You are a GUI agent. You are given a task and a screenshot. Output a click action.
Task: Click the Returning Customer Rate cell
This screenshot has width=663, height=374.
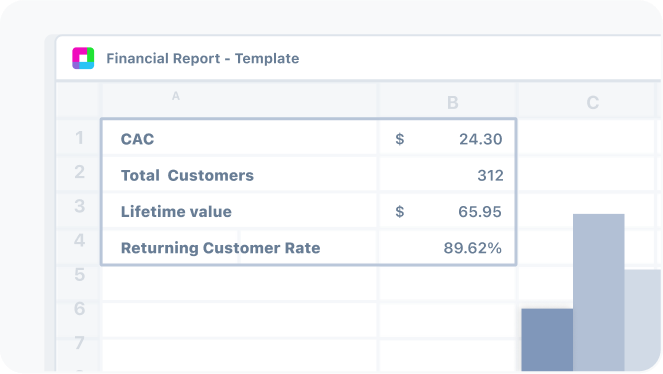239,248
